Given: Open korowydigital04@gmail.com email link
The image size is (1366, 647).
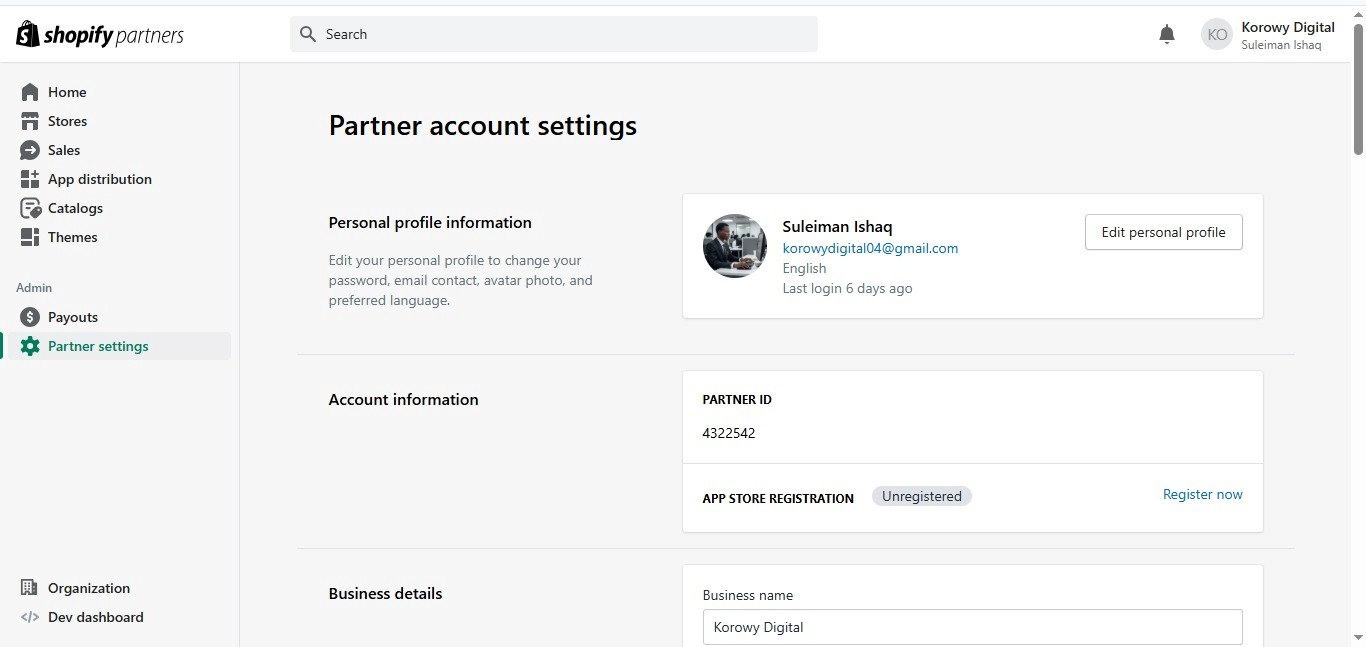Looking at the screenshot, I should [x=870, y=248].
